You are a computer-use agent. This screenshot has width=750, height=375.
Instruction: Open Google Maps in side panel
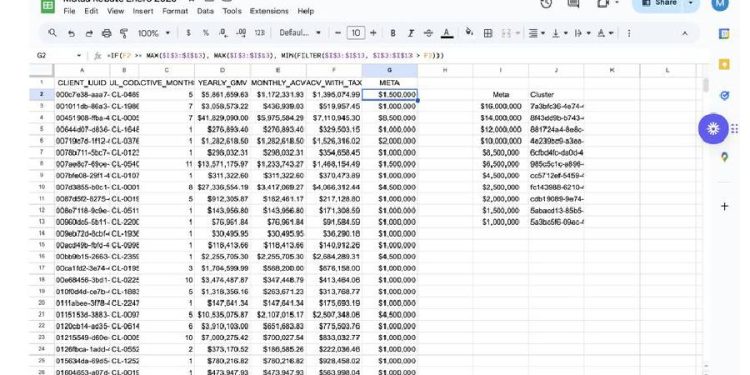[724, 156]
